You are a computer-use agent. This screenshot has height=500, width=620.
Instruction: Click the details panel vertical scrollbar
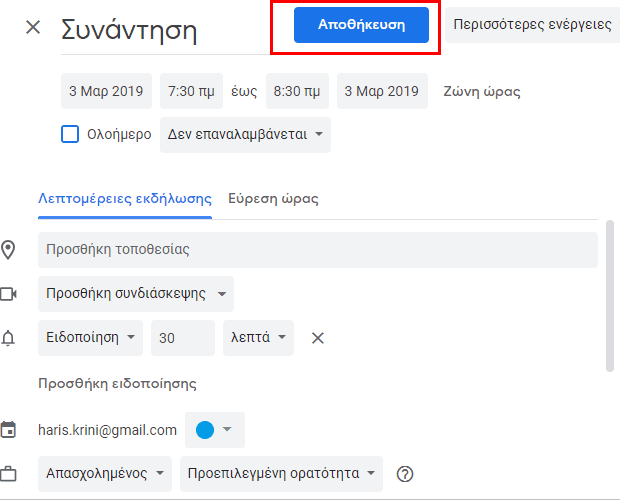click(610, 296)
